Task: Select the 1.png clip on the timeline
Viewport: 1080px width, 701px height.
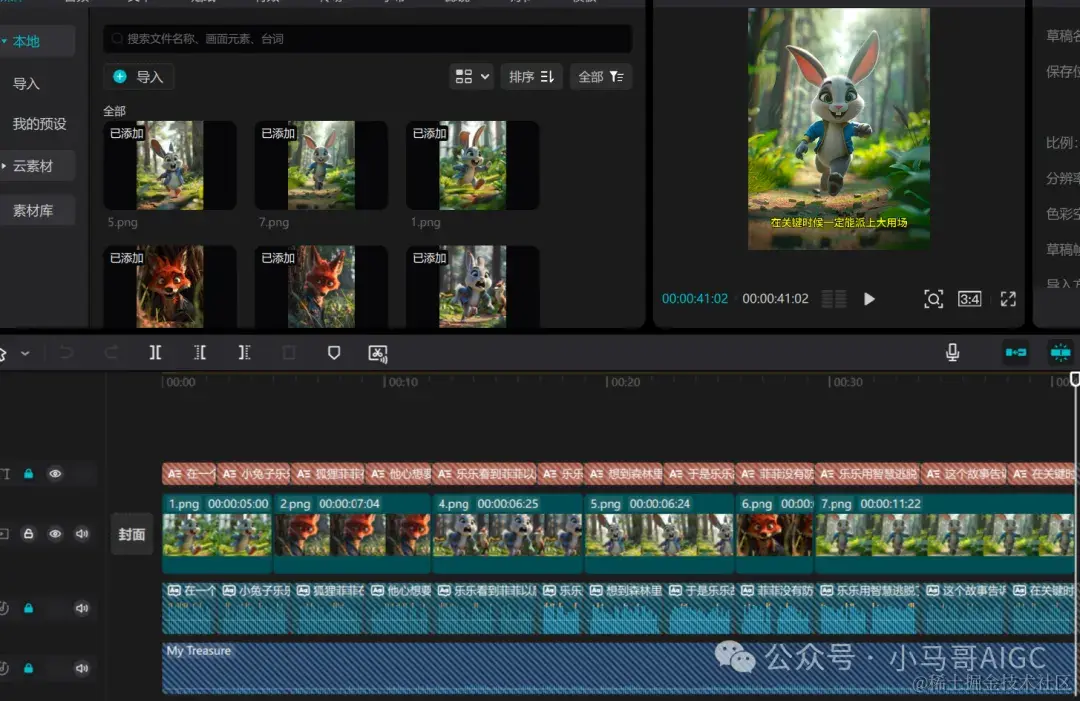Action: tap(217, 533)
